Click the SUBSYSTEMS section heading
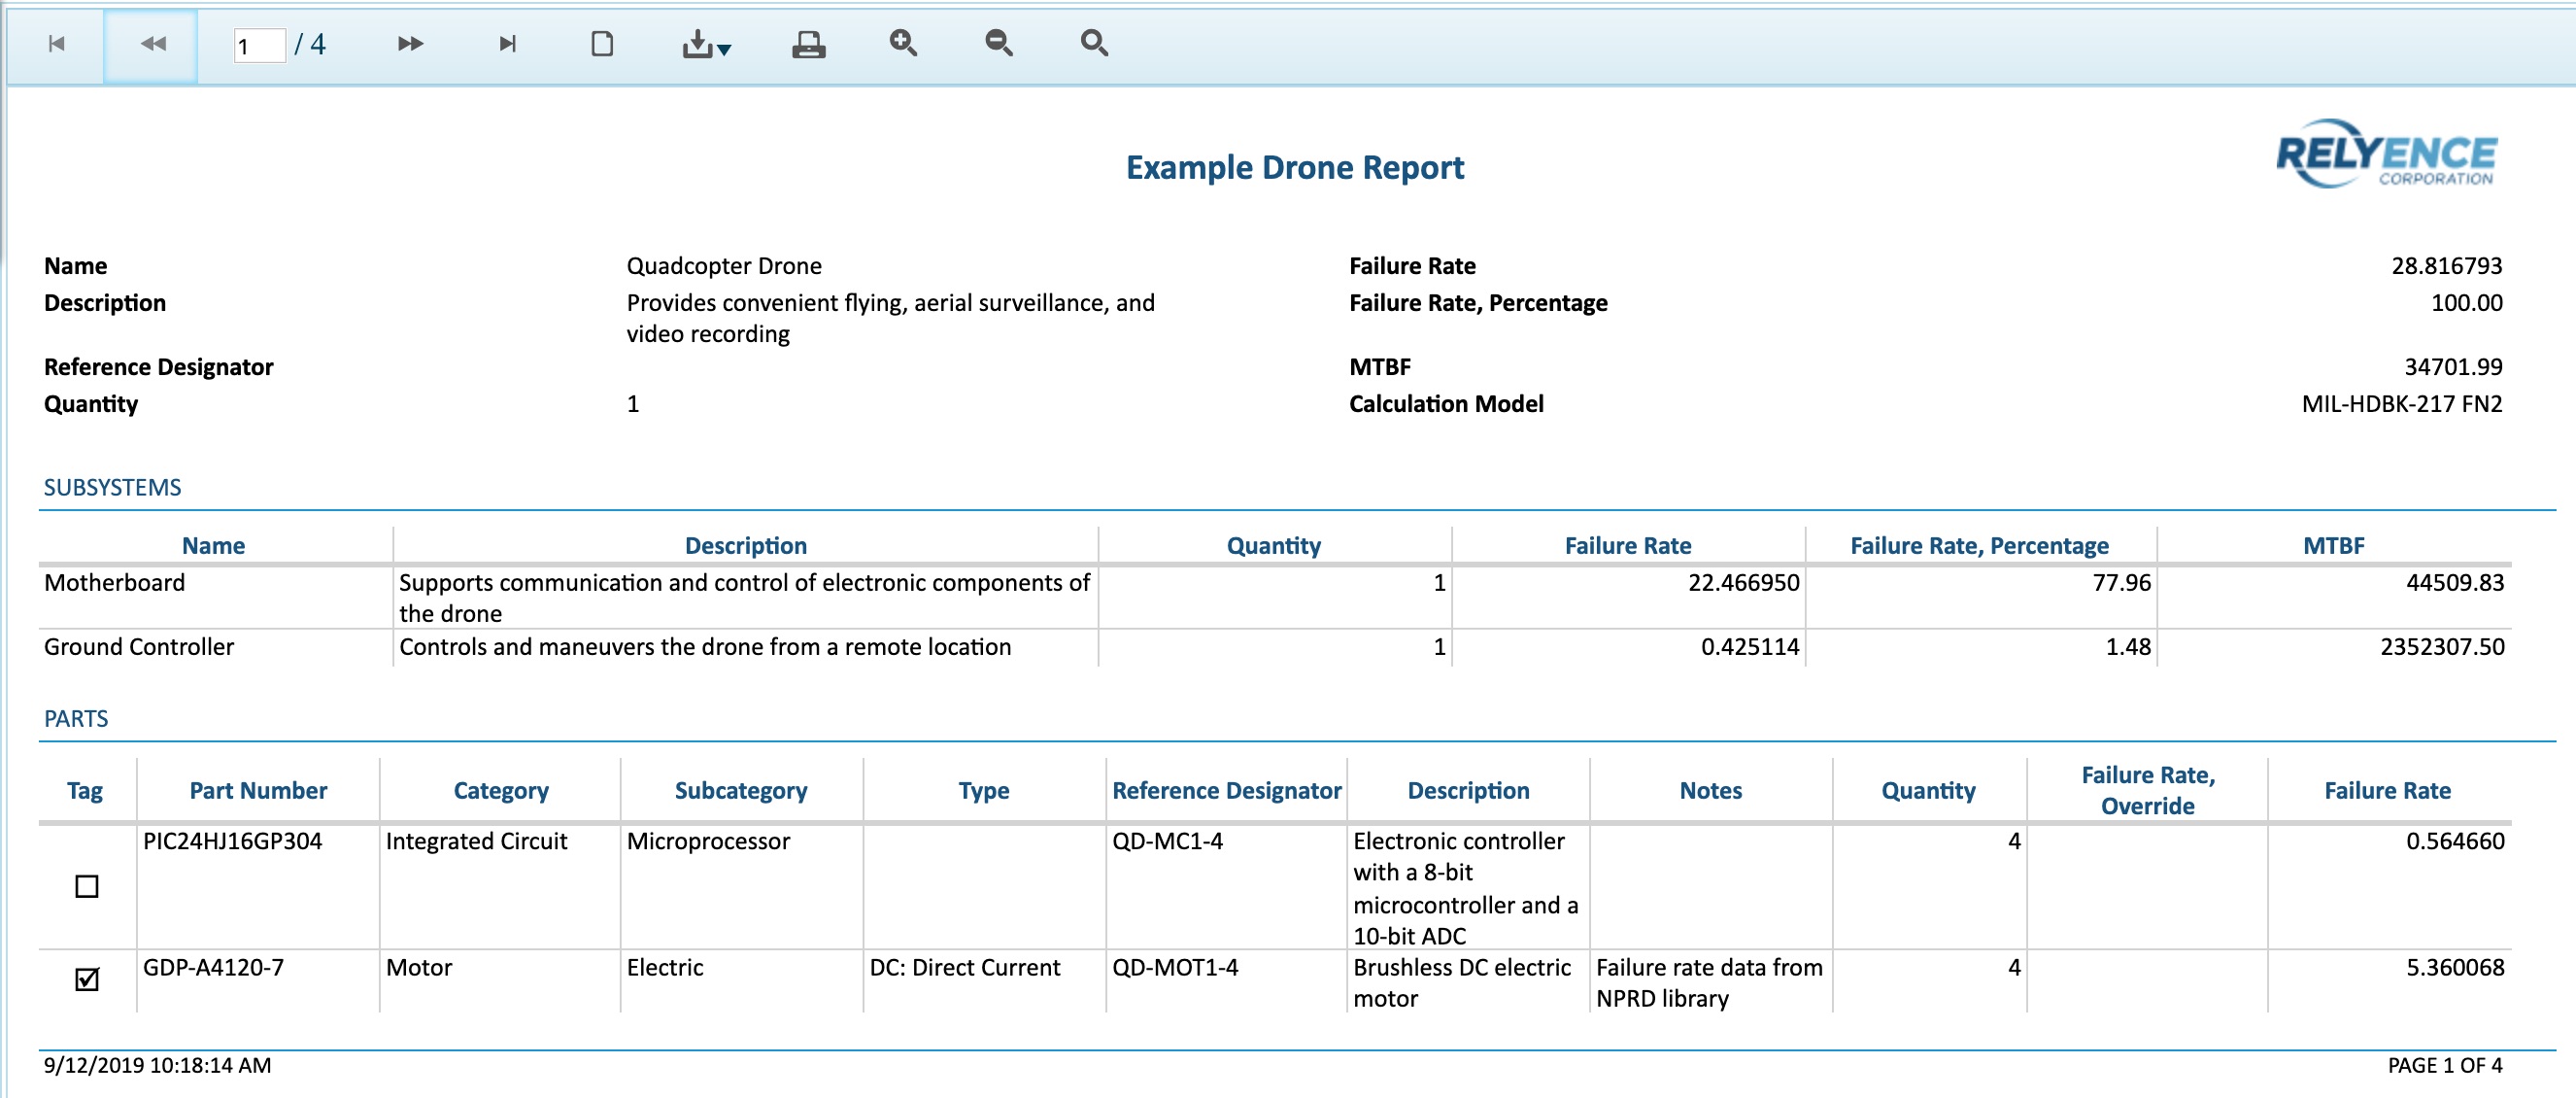Image resolution: width=2576 pixels, height=1098 pixels. [x=112, y=487]
